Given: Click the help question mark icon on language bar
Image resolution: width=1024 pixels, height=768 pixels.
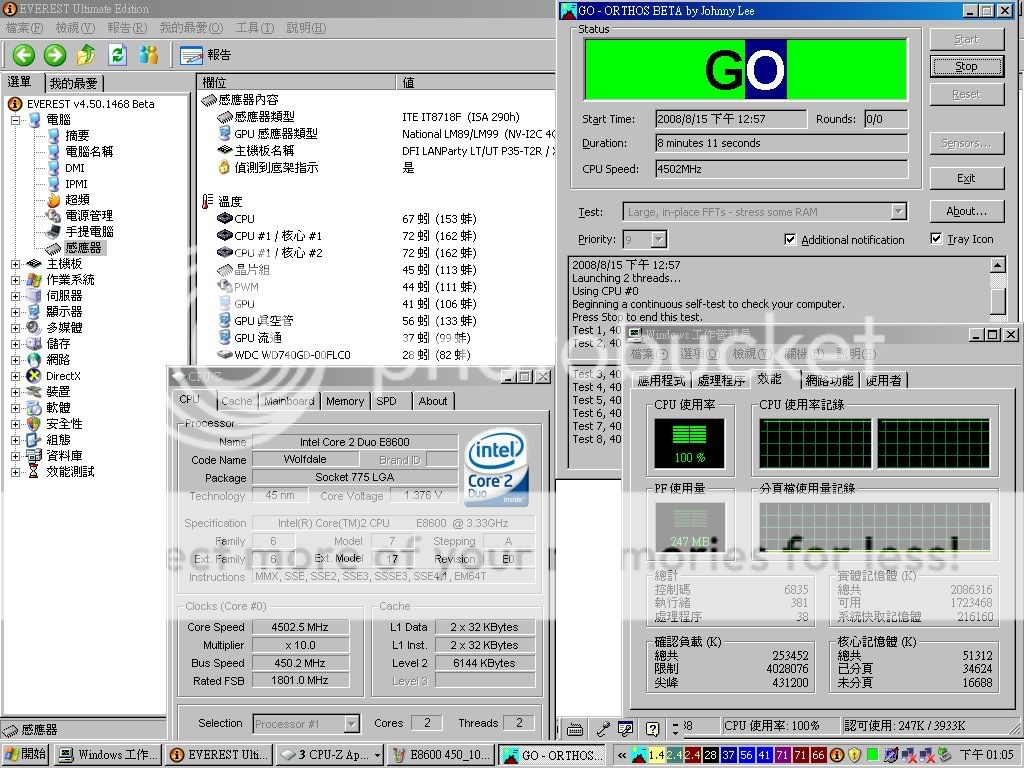Looking at the screenshot, I should [x=652, y=729].
